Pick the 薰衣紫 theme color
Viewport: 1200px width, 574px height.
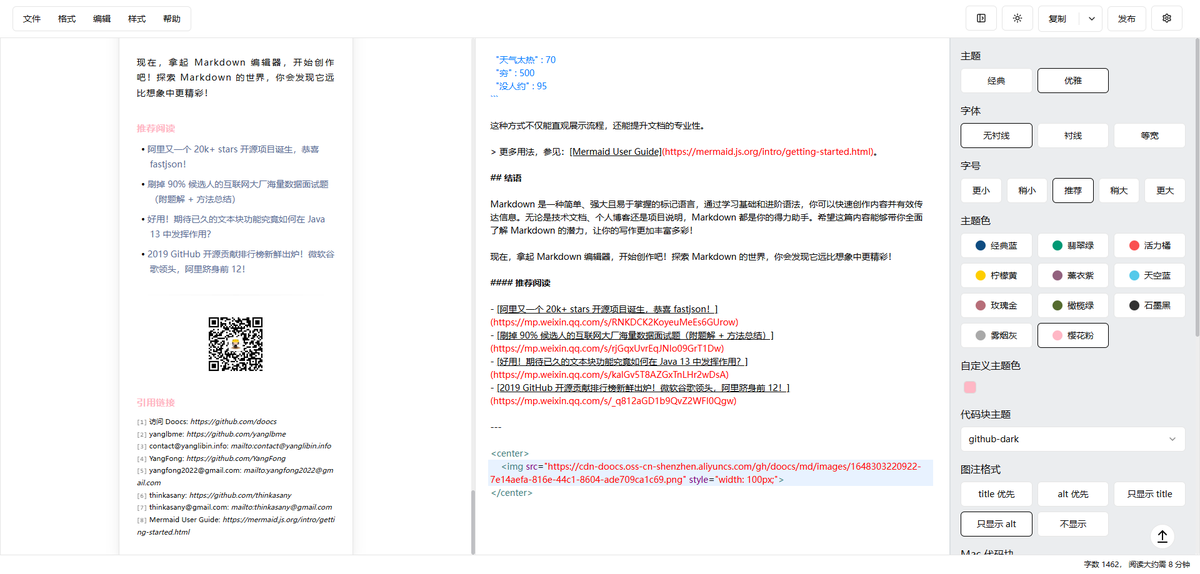1073,275
